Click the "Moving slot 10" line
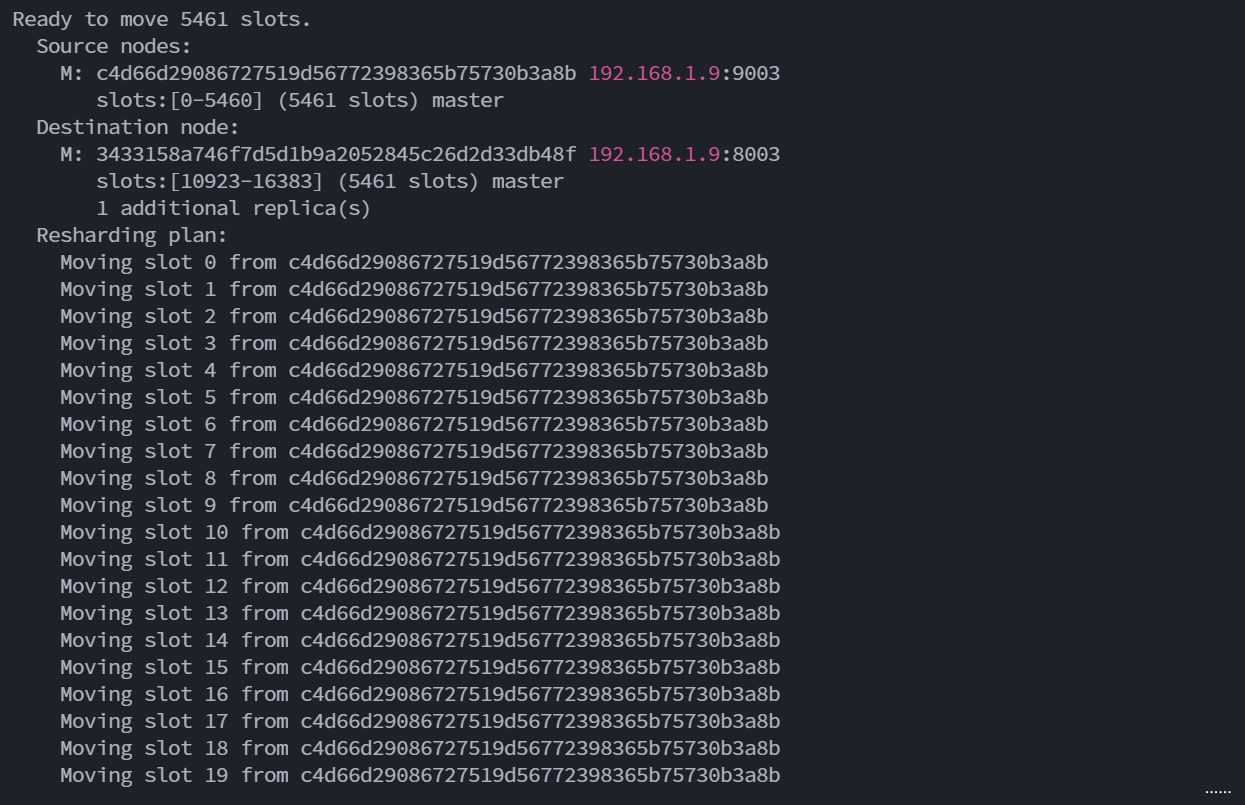This screenshot has height=805, width=1245. click(420, 532)
